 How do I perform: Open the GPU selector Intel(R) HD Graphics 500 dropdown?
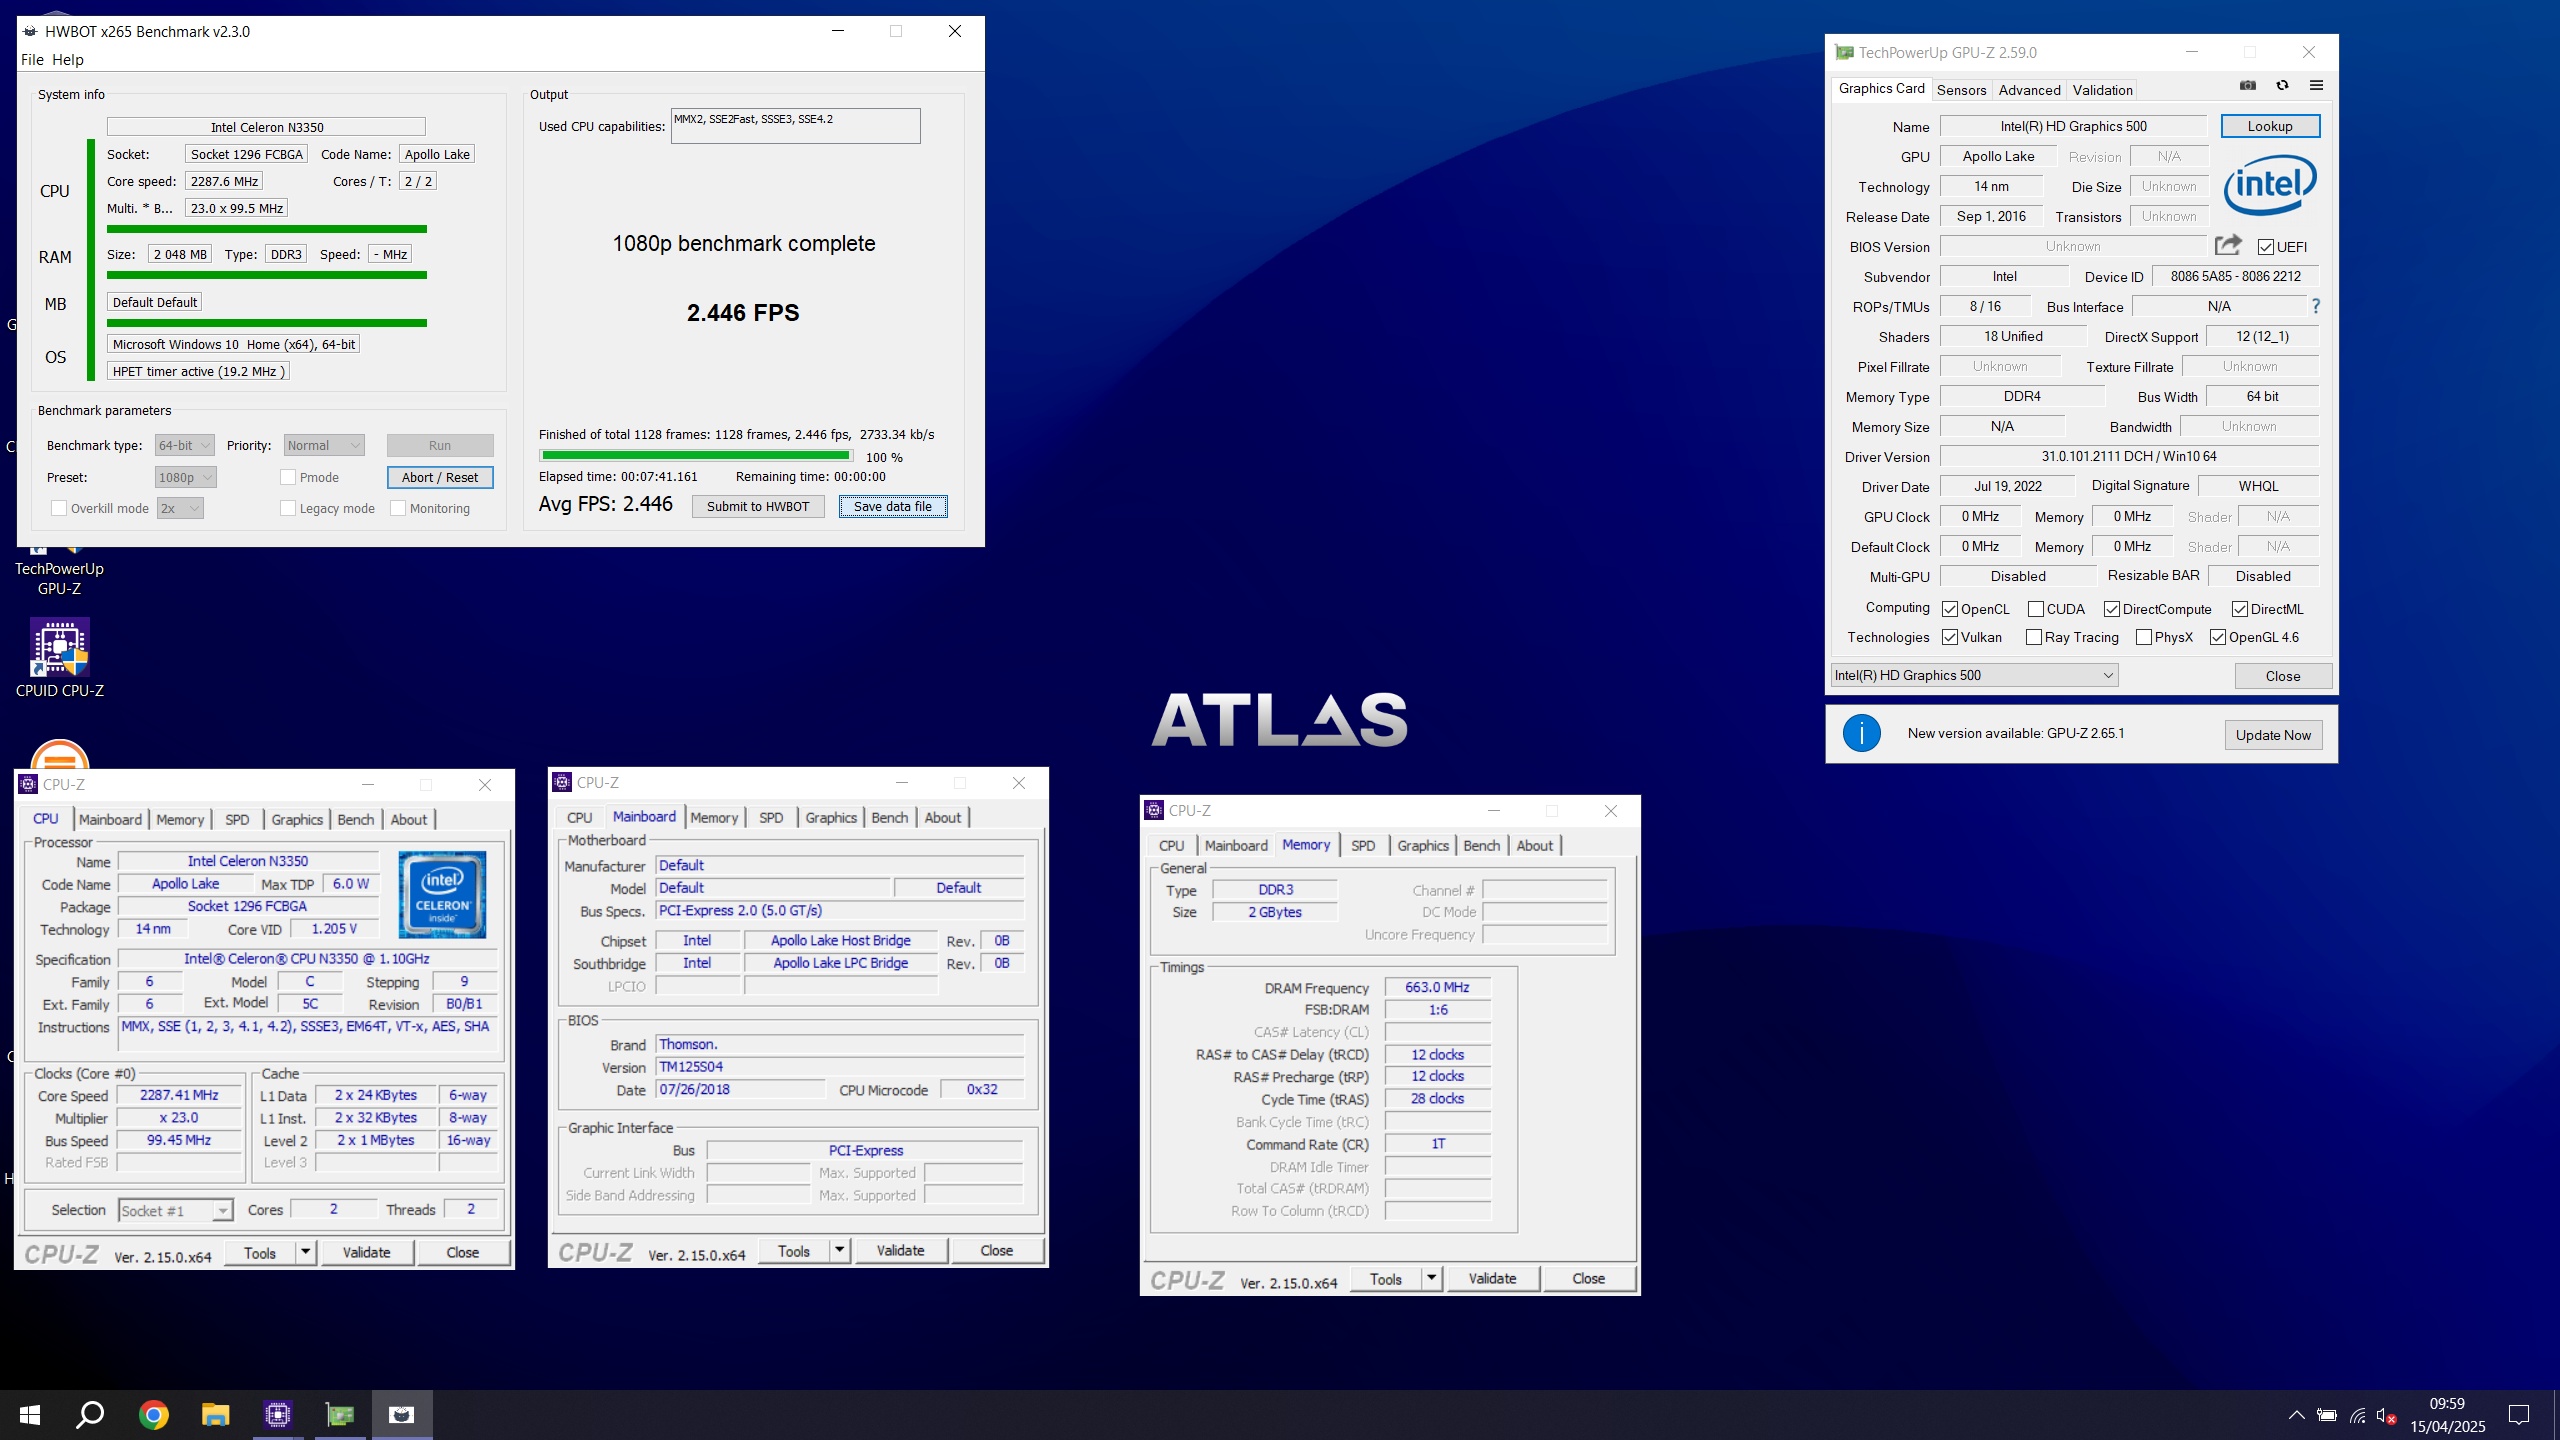pos(1974,675)
